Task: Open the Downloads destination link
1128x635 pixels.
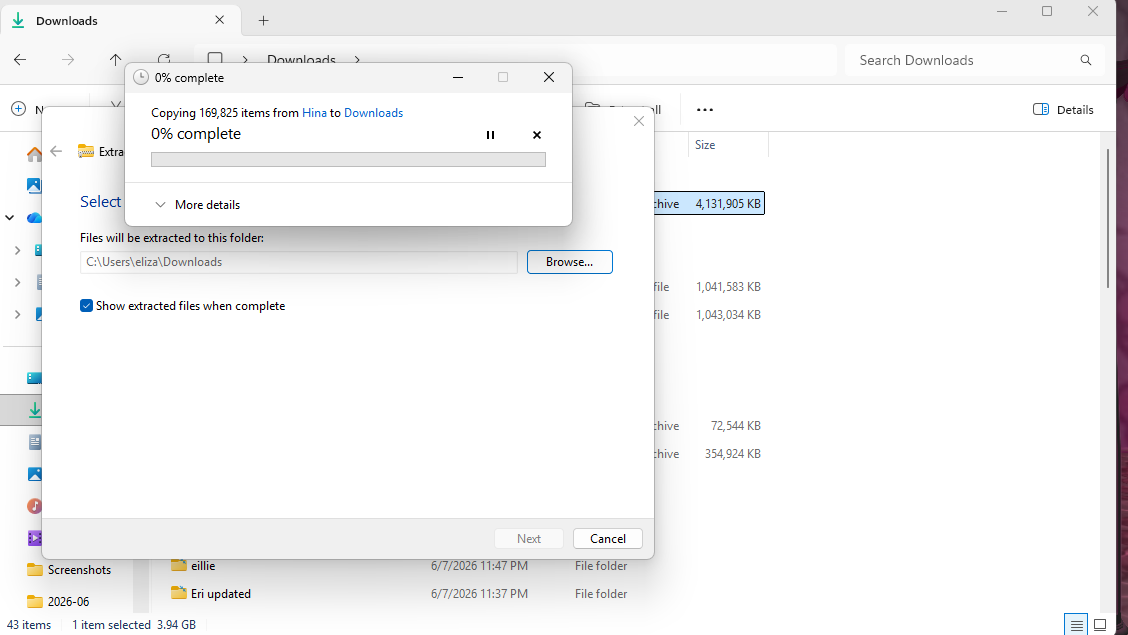Action: (373, 113)
